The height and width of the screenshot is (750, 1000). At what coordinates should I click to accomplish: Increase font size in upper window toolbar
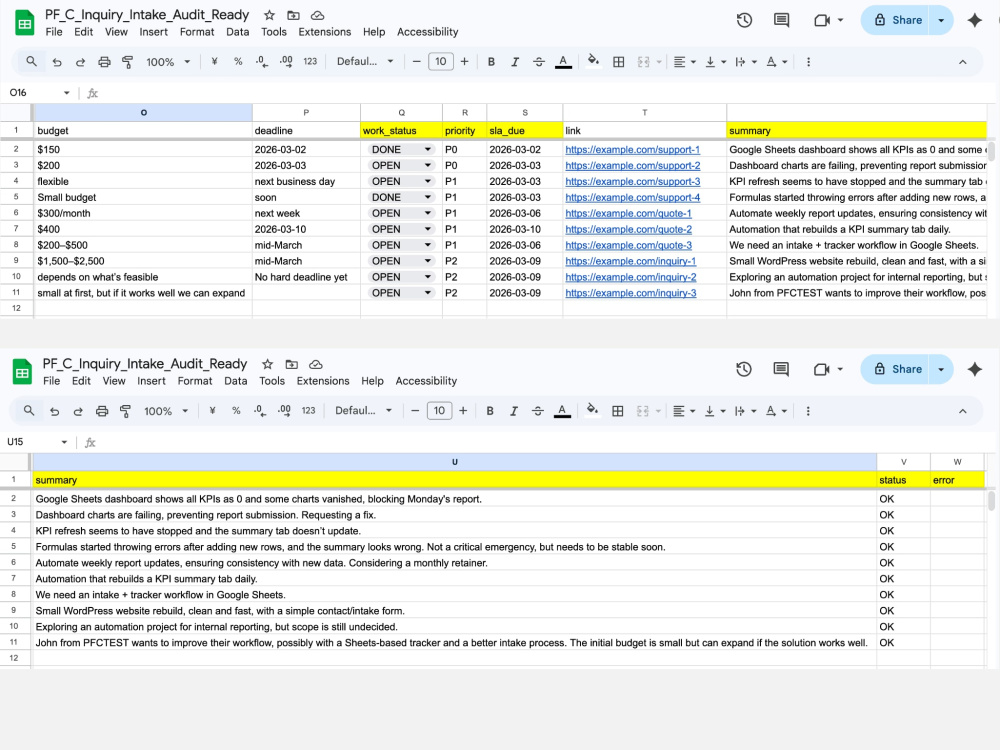(464, 62)
